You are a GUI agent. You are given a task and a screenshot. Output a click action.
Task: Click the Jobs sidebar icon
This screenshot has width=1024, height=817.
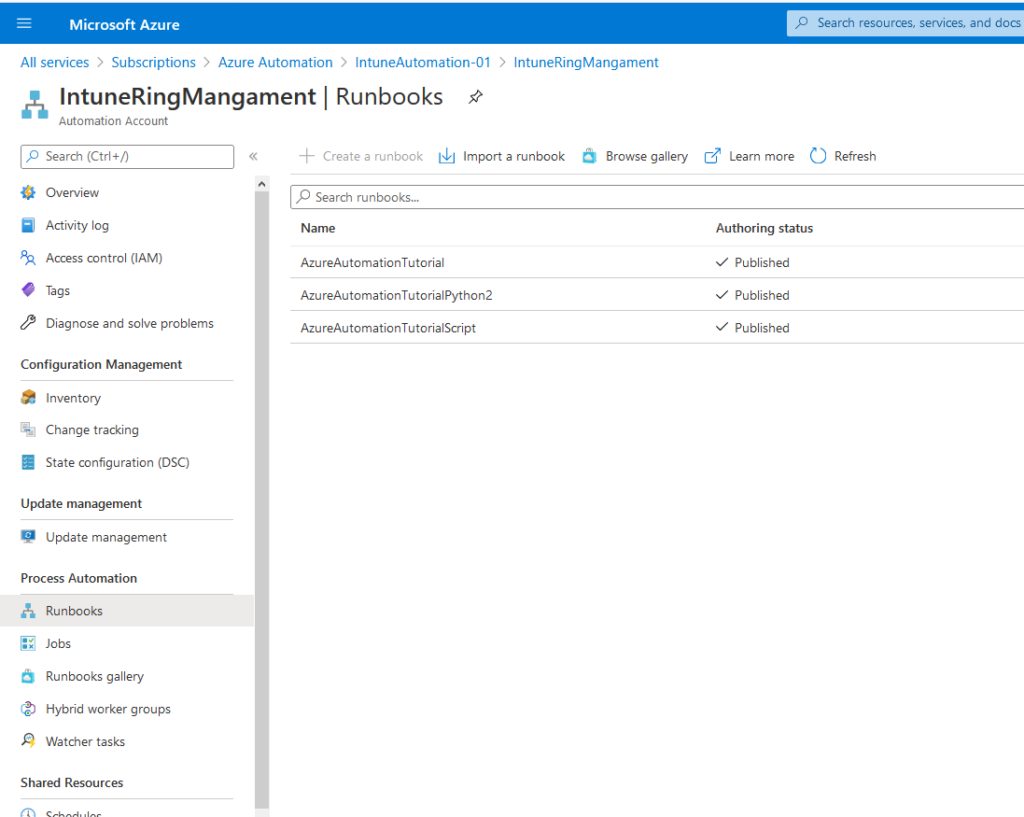click(x=28, y=643)
